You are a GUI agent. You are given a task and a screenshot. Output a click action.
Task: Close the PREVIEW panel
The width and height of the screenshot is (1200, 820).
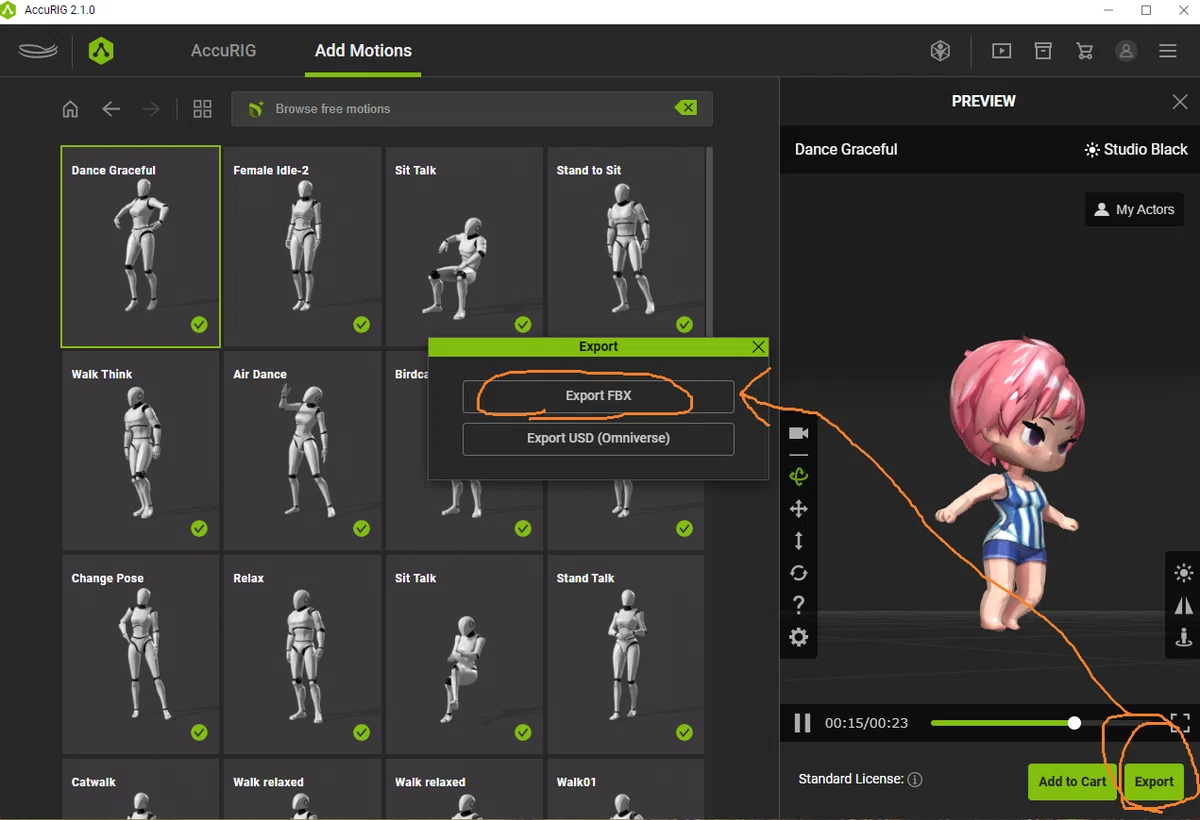pos(1180,101)
